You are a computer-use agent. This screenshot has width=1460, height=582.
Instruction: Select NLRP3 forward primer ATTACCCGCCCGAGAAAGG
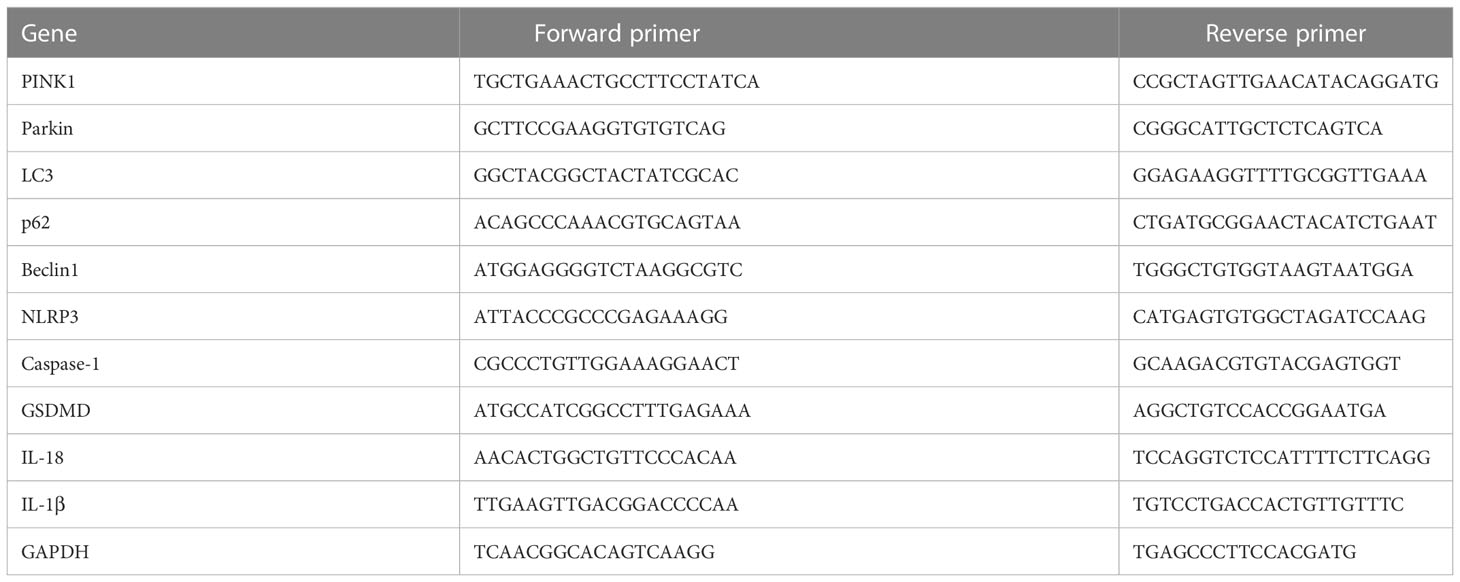point(601,316)
